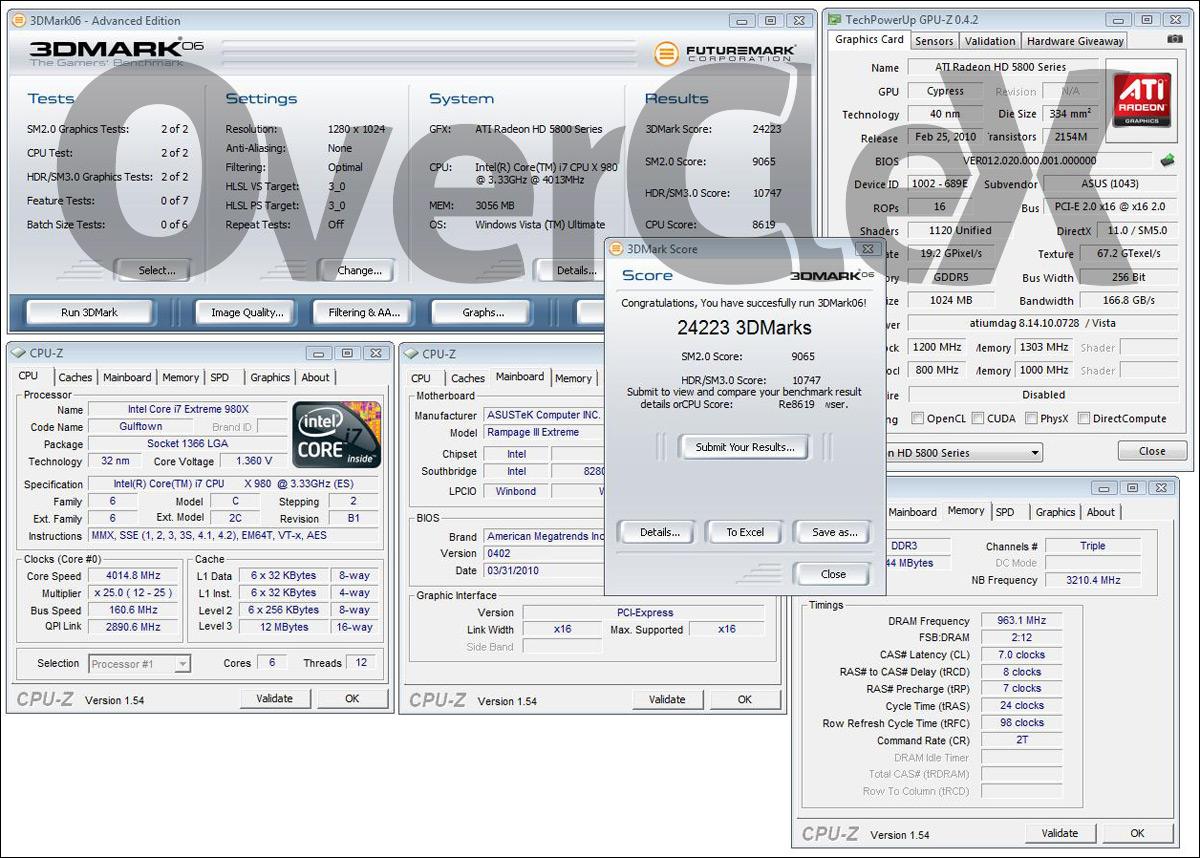Click the 3DMark Score dialog title icon
The image size is (1200, 858).
616,249
